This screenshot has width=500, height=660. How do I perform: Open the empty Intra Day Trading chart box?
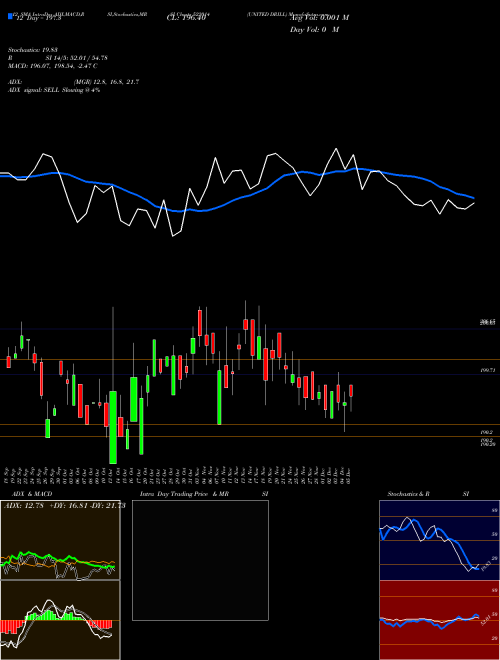coord(200,560)
